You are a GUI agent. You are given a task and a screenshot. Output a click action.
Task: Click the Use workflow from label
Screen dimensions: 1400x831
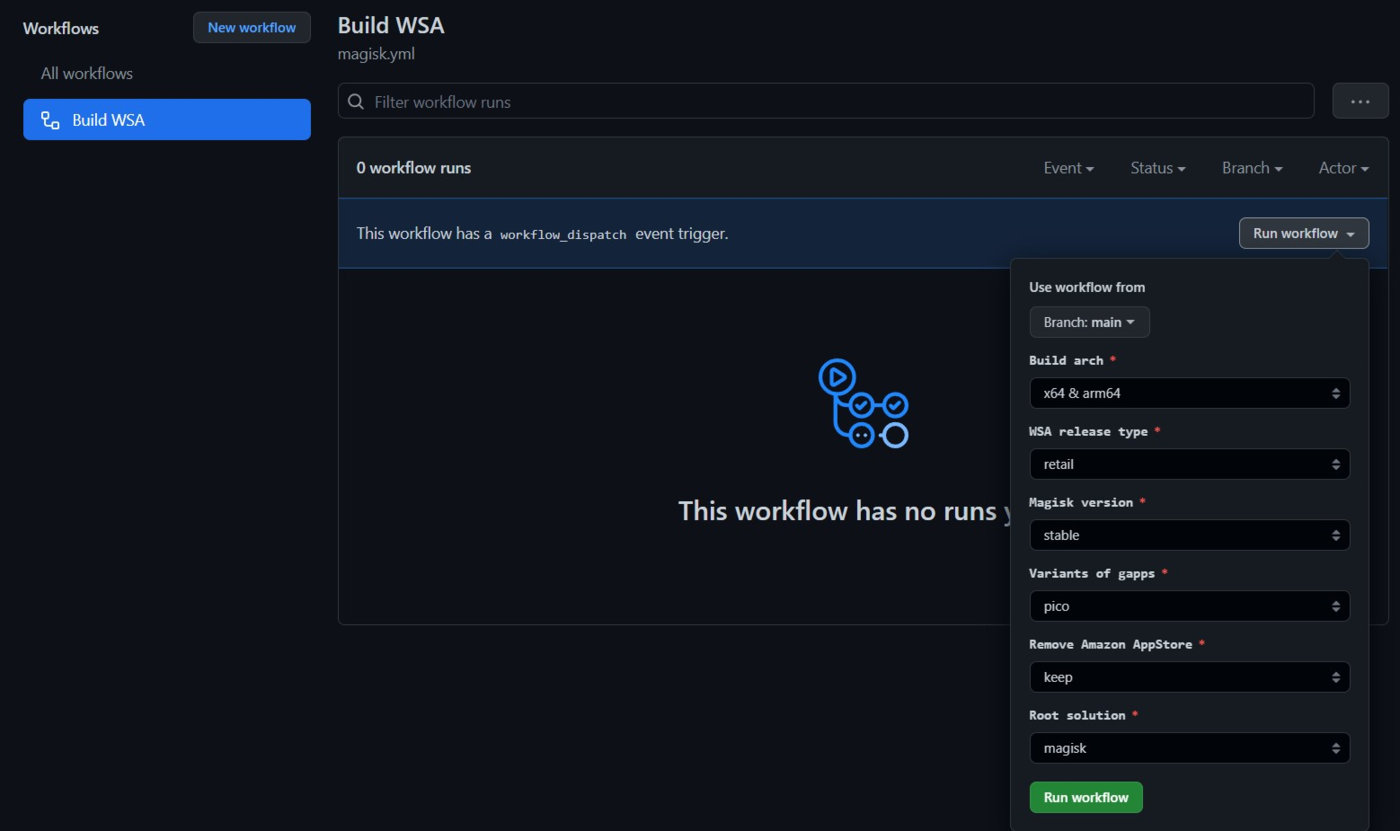(x=1087, y=287)
